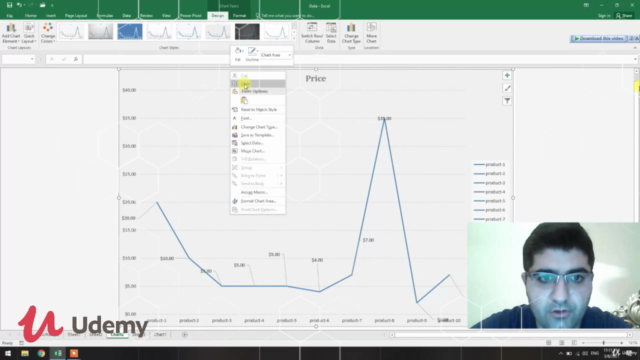640x360 pixels.
Task: Select the dark black chart style thumbnail
Action: [x=247, y=31]
